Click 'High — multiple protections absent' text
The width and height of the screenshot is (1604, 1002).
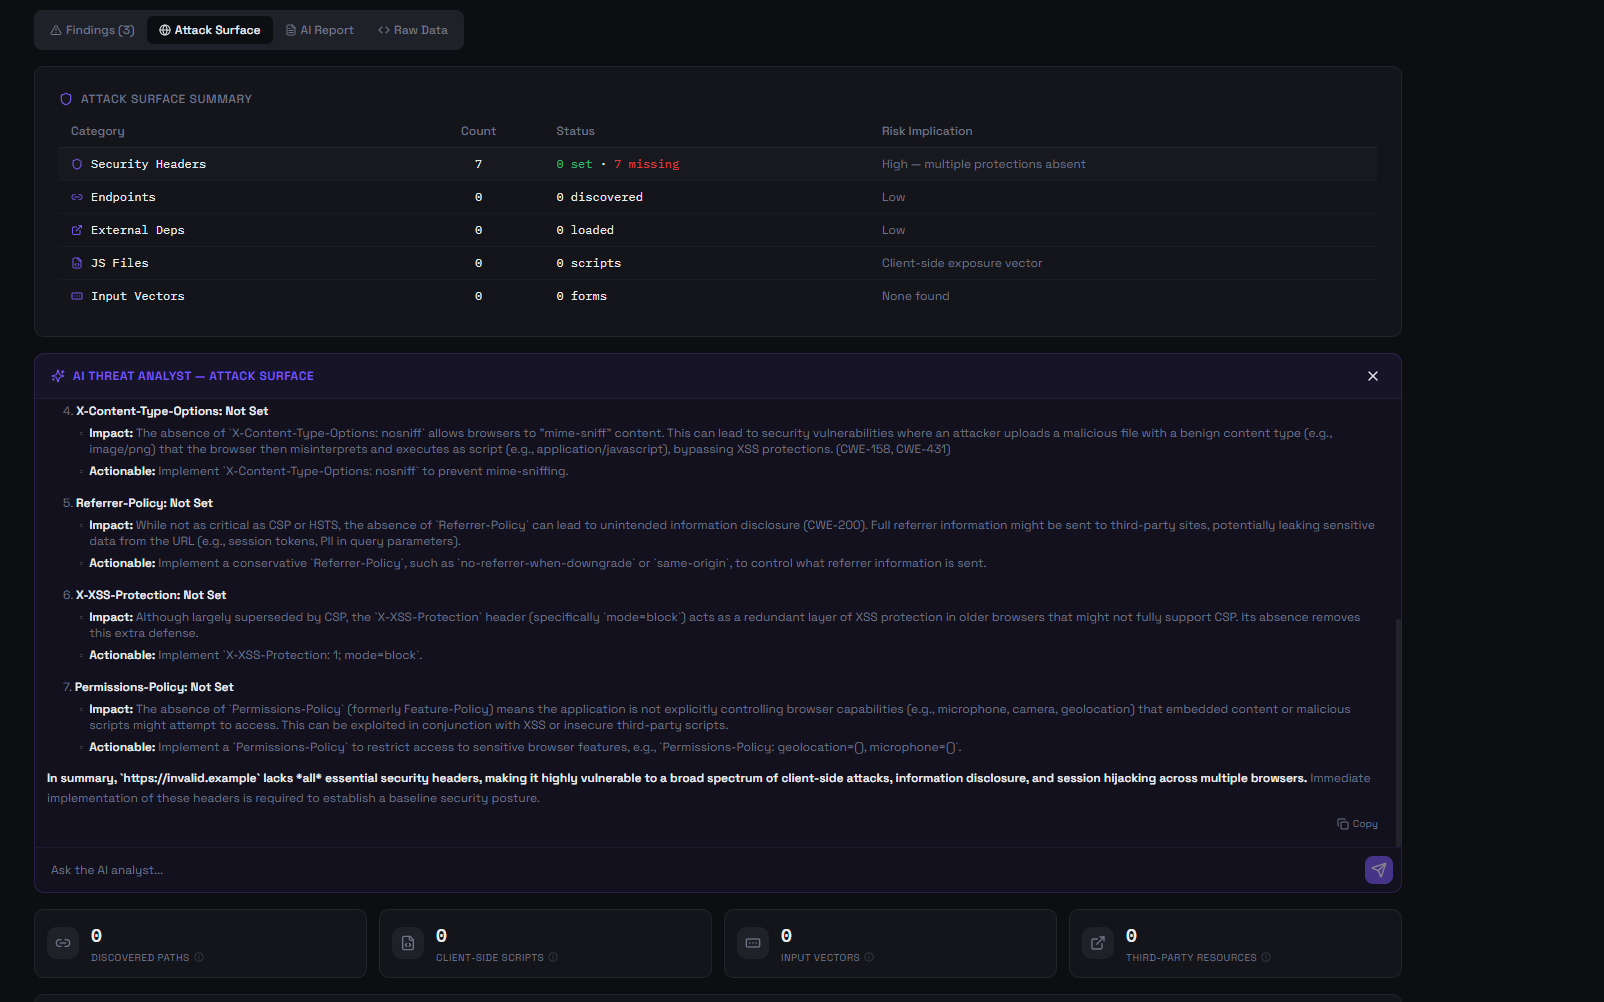[x=983, y=164]
